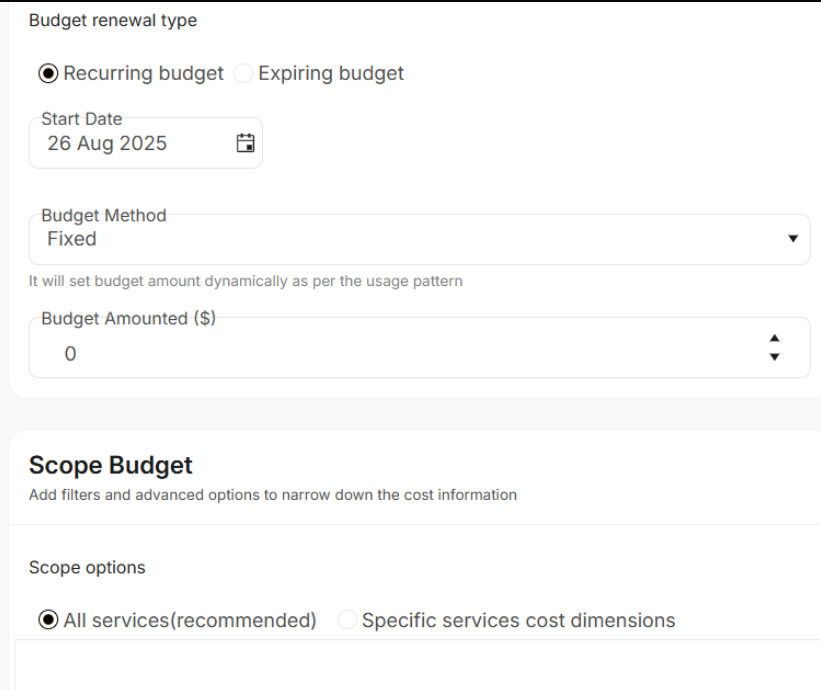
Task: Expand the Budget Method dropdown arrow
Action: [793, 239]
